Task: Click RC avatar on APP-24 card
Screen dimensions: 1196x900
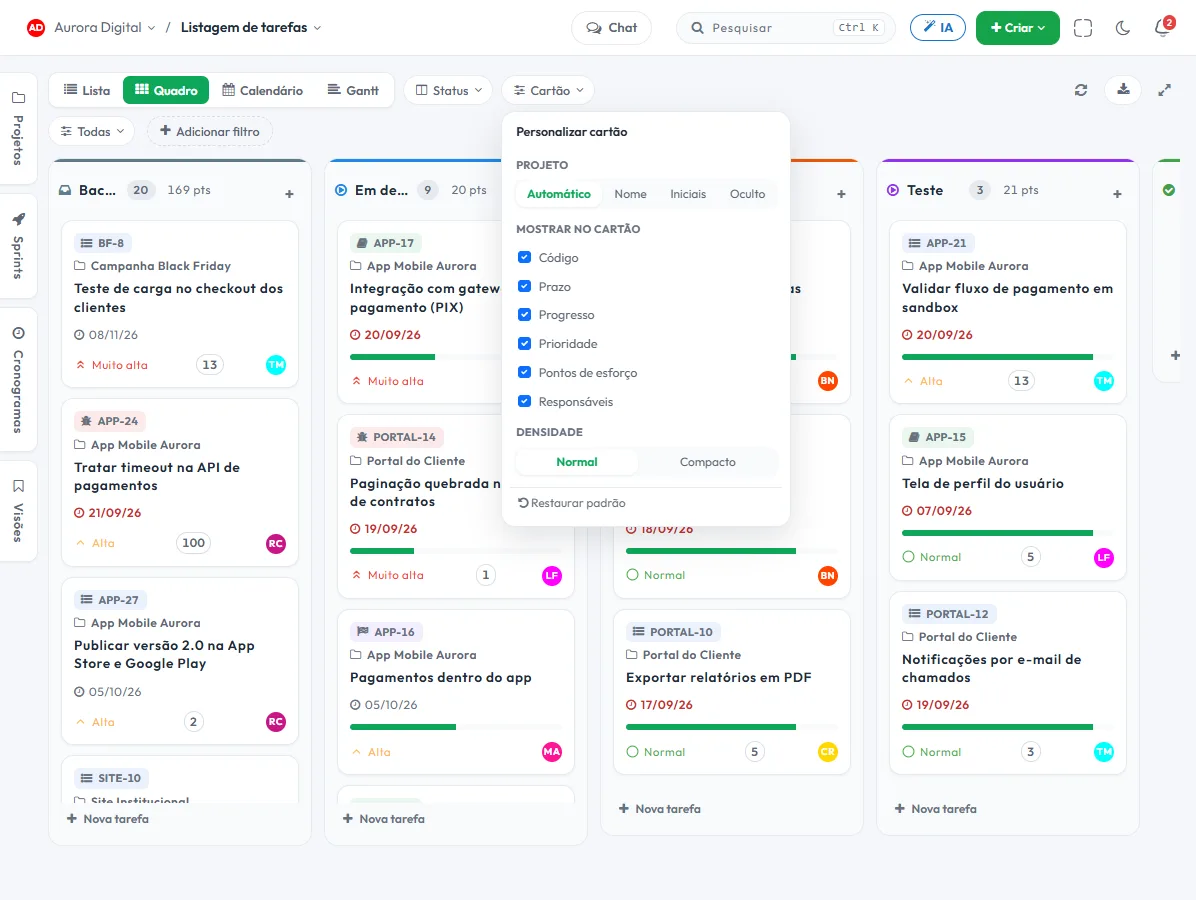Action: (275, 543)
